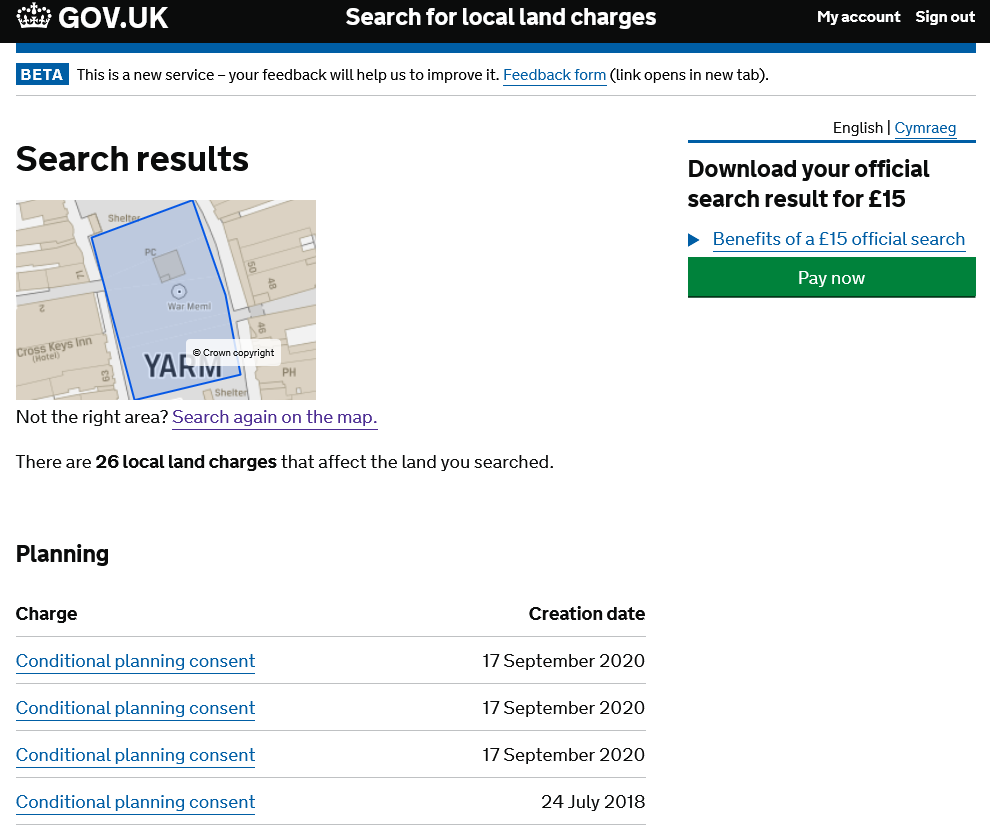Click the 26 local land charges text
The height and width of the screenshot is (835, 990).
coord(186,462)
